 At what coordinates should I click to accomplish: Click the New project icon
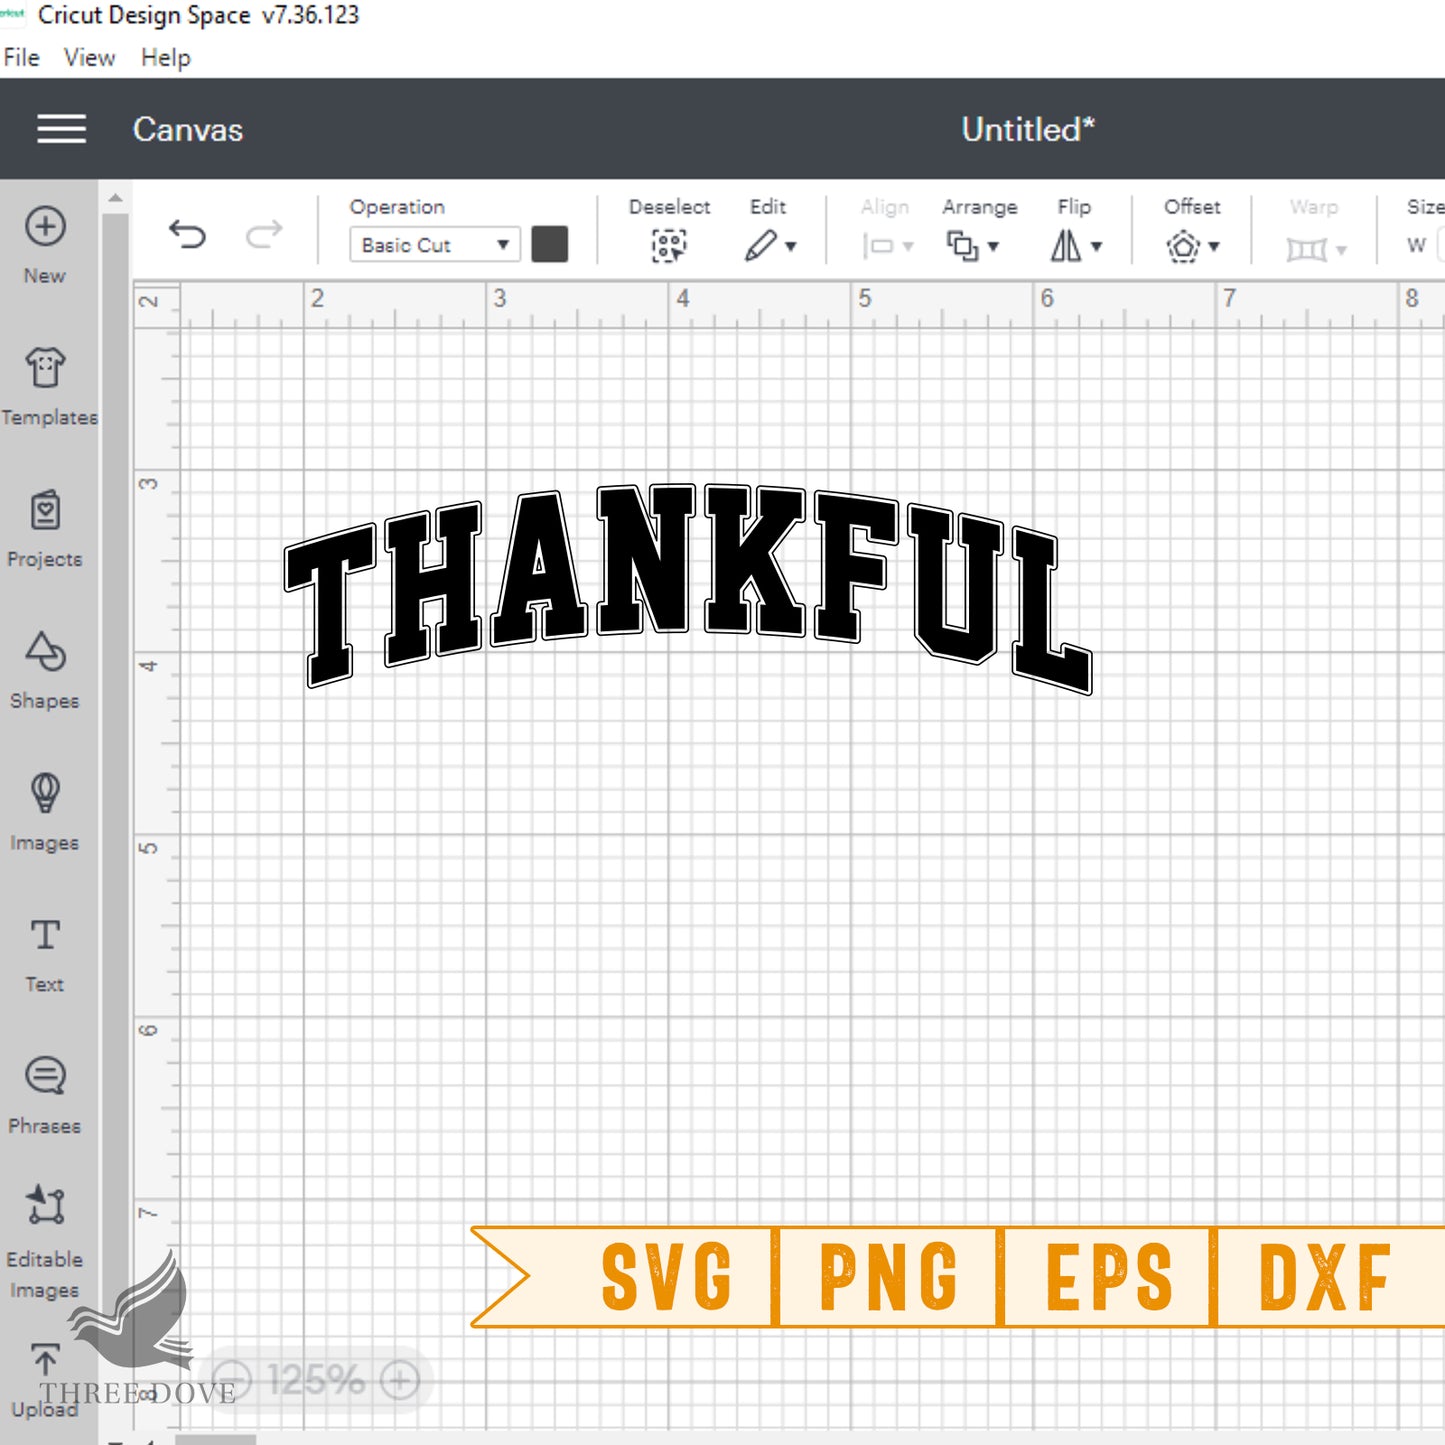[x=45, y=227]
